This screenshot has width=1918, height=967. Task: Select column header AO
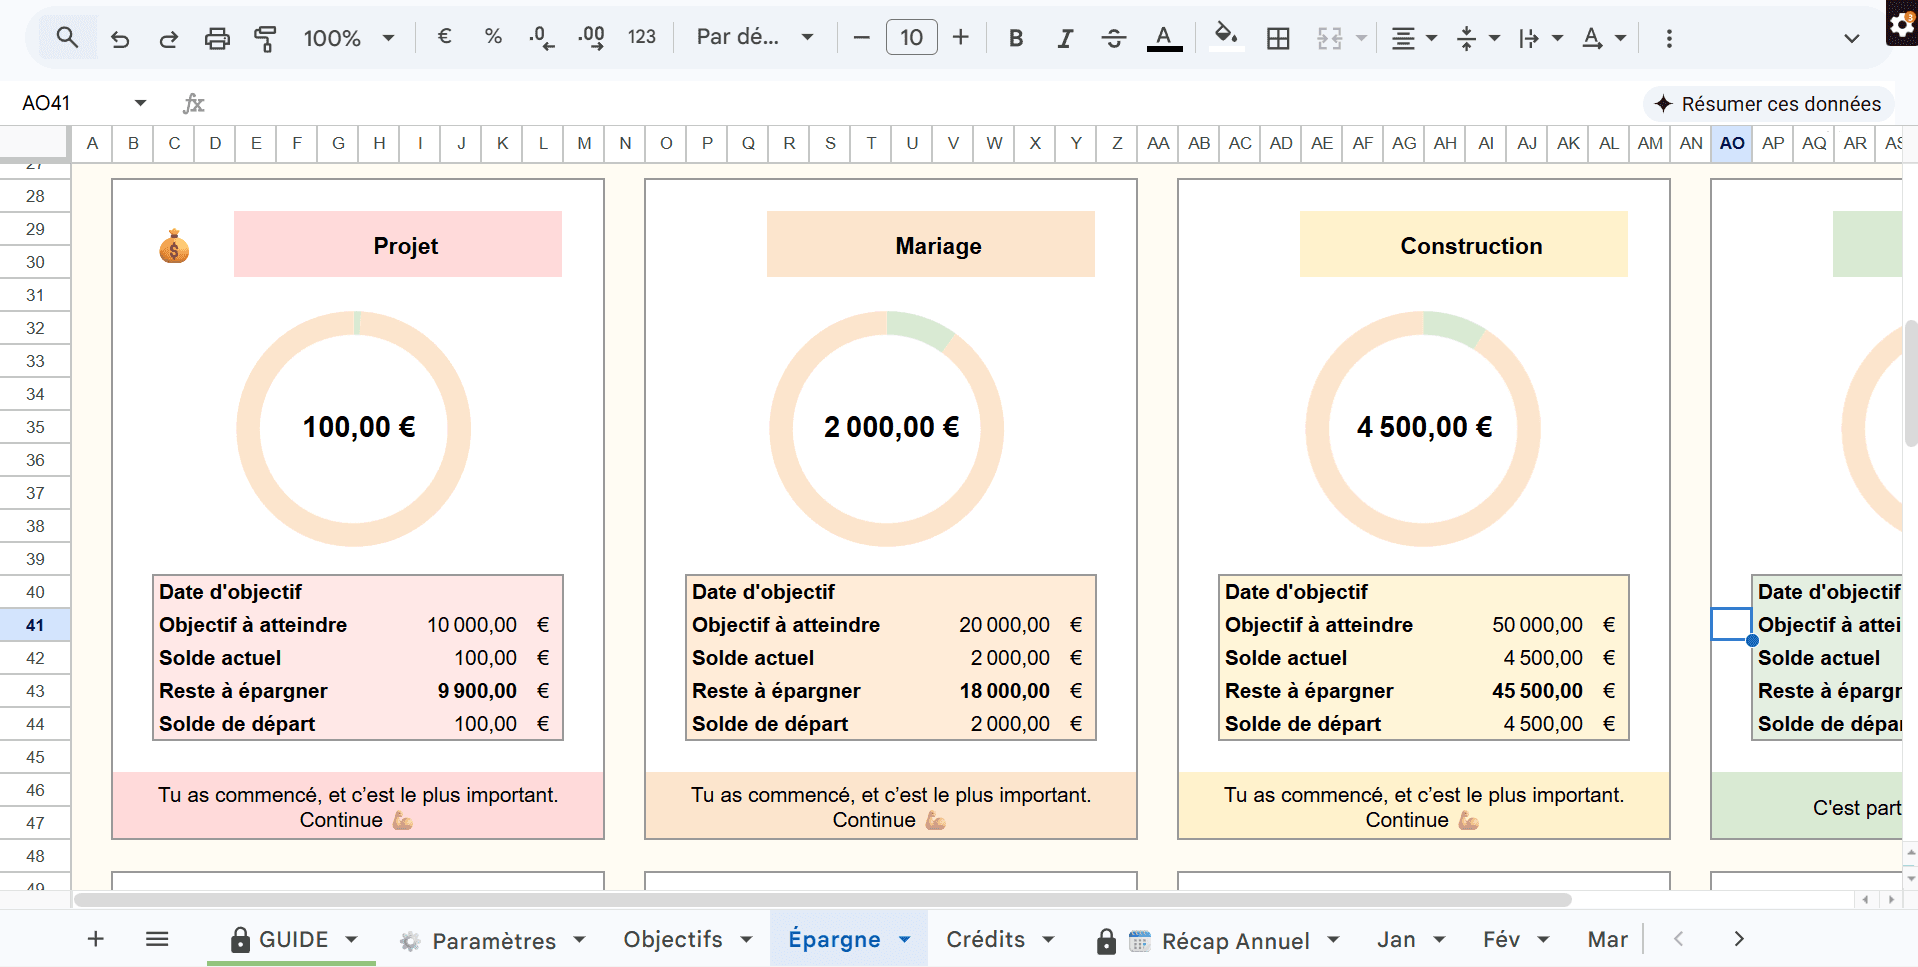[1732, 143]
